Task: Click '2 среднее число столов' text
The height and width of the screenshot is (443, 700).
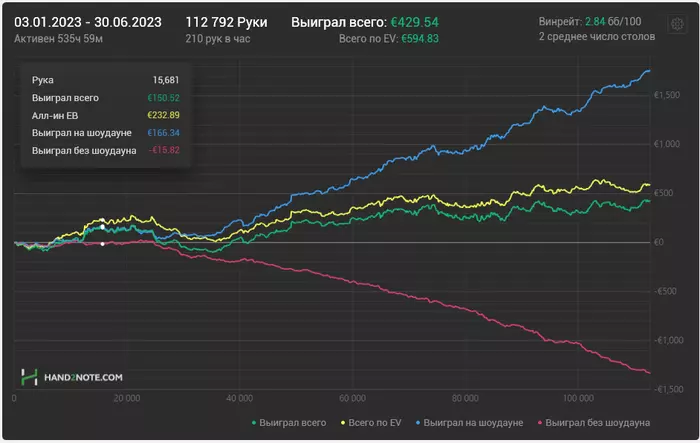Action: pyautogui.click(x=597, y=37)
